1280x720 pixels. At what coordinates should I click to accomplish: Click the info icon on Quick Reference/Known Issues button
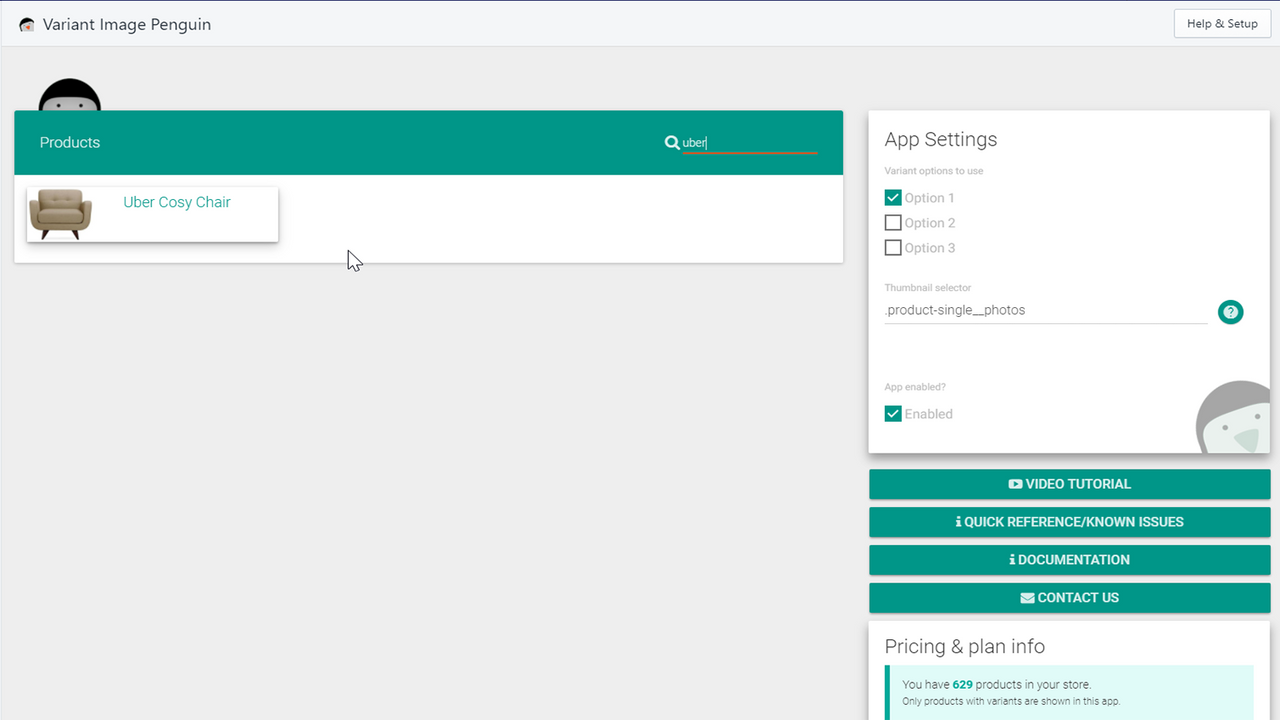click(958, 521)
